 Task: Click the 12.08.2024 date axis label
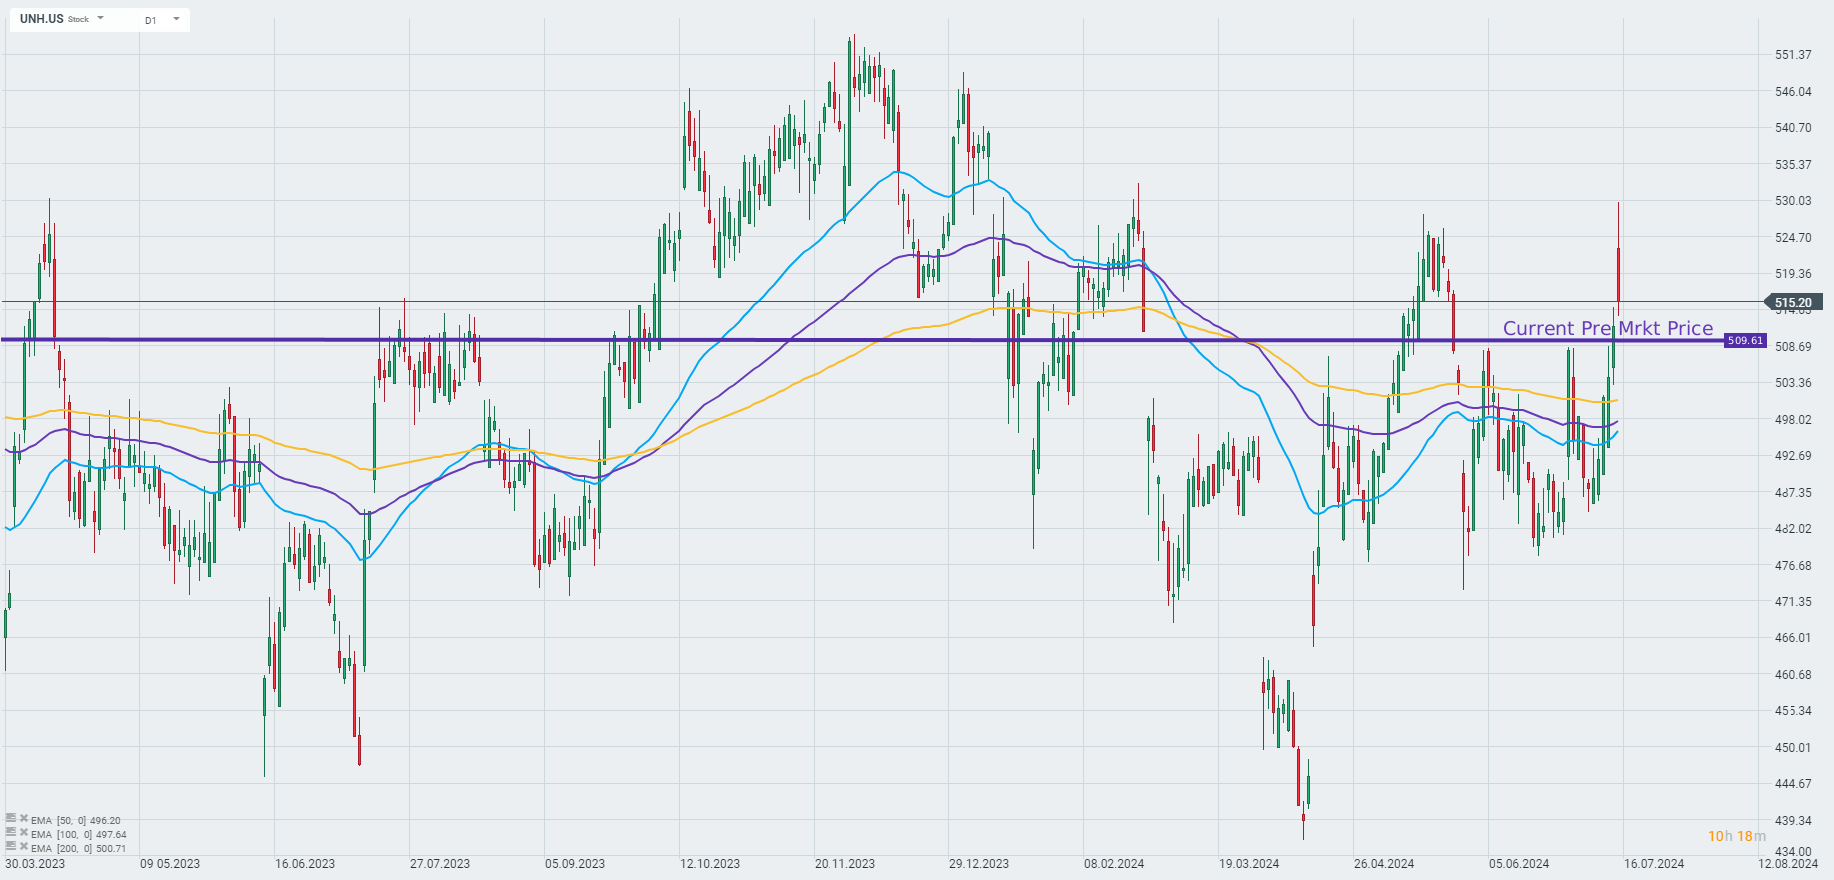pyautogui.click(x=1788, y=864)
